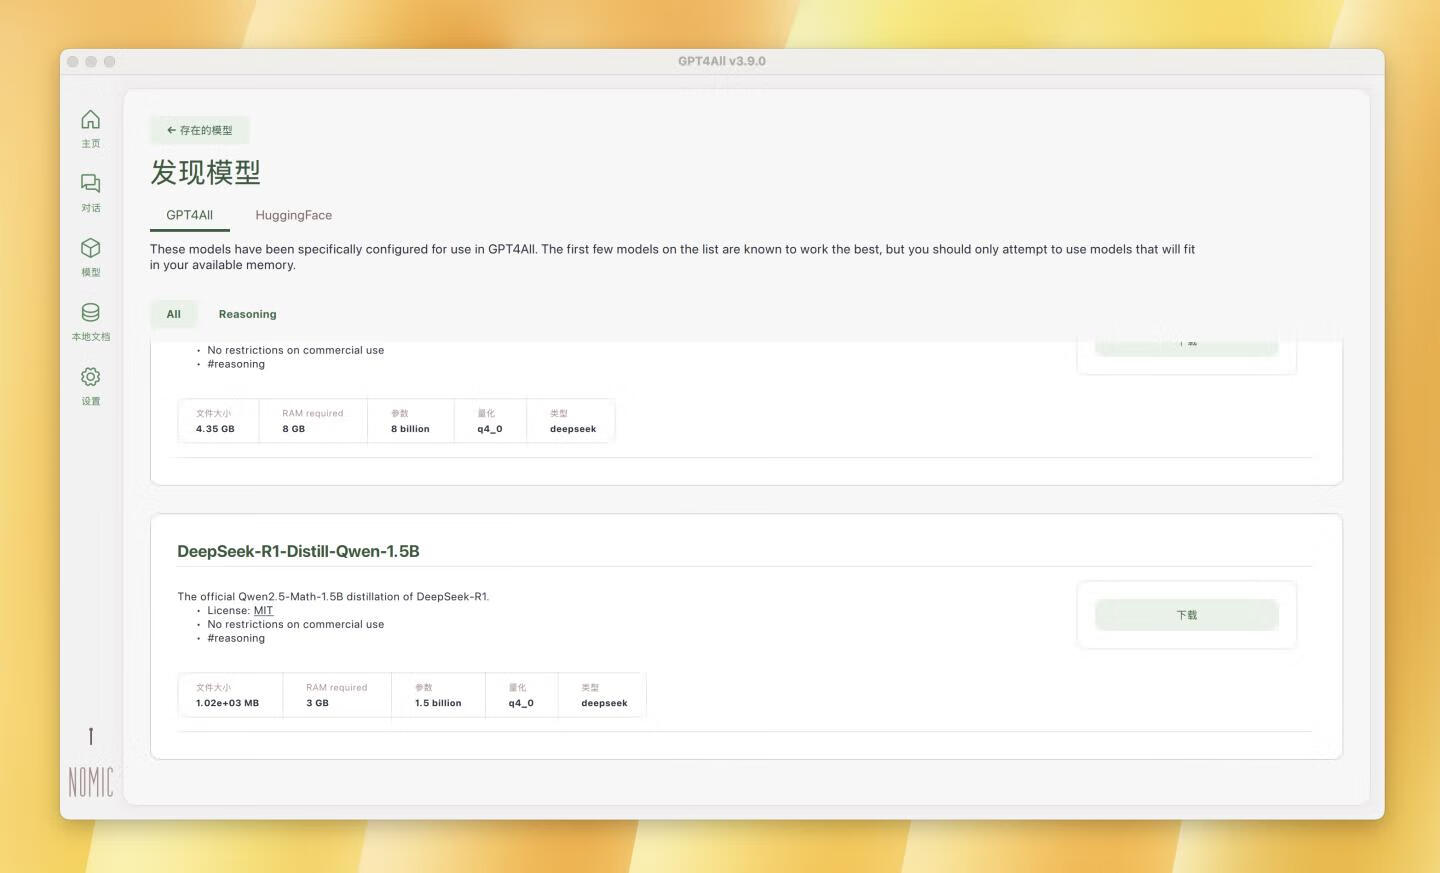This screenshot has width=1440, height=873.
Task: Click the 发现模型 page heading
Action: (x=205, y=172)
